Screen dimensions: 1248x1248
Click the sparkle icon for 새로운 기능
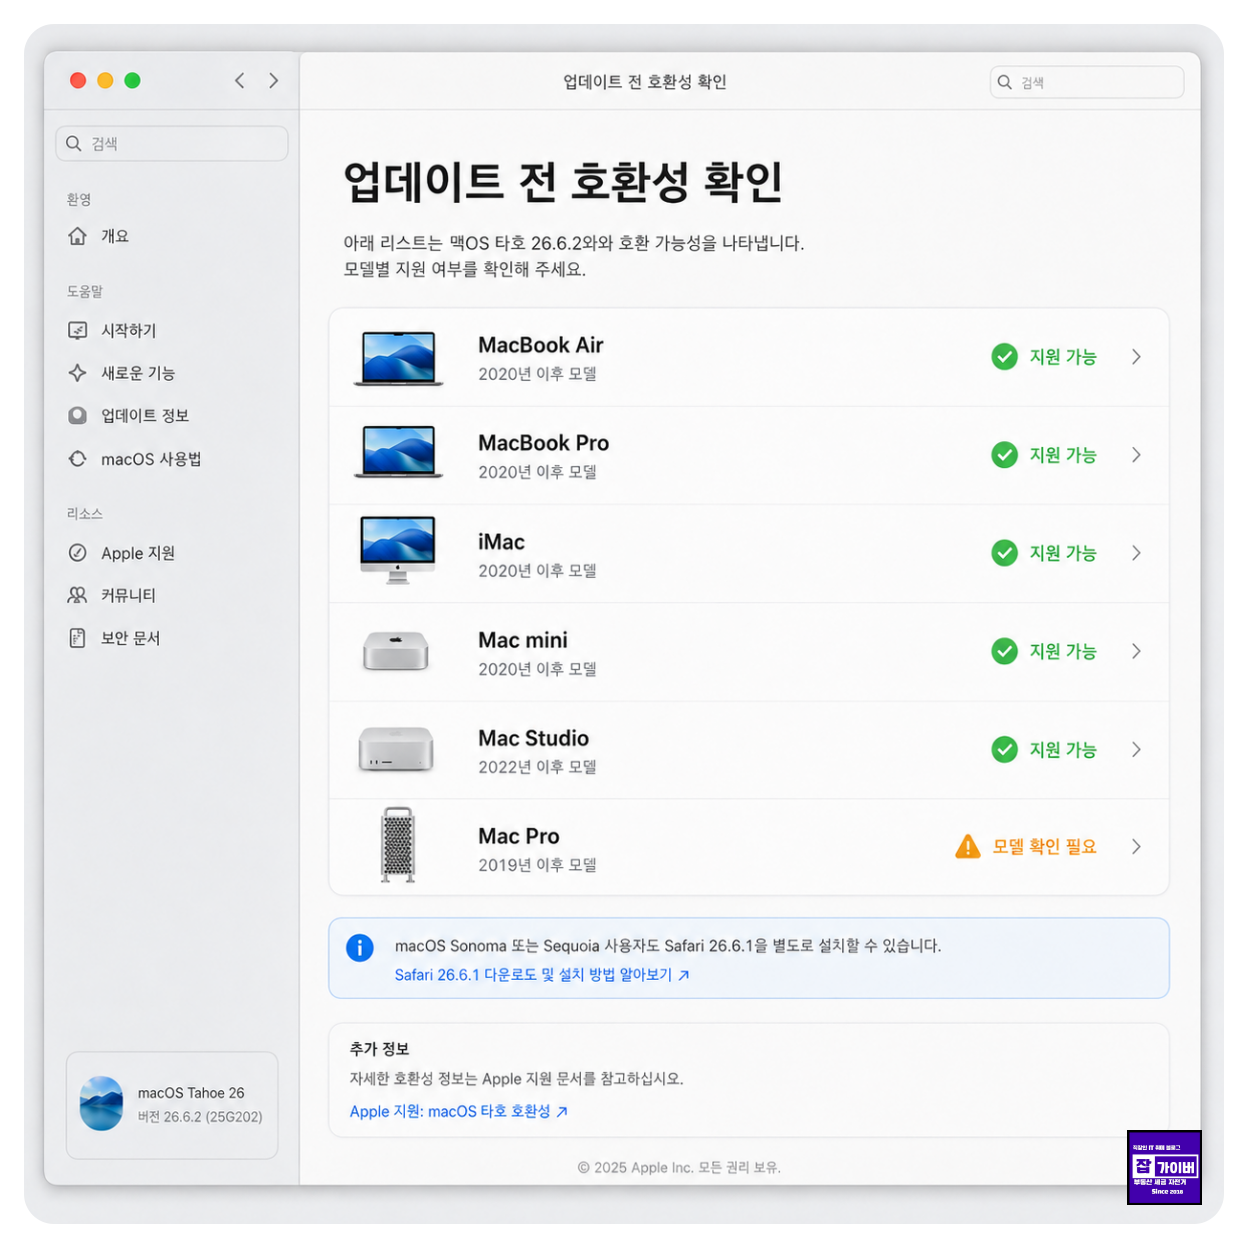(77, 373)
